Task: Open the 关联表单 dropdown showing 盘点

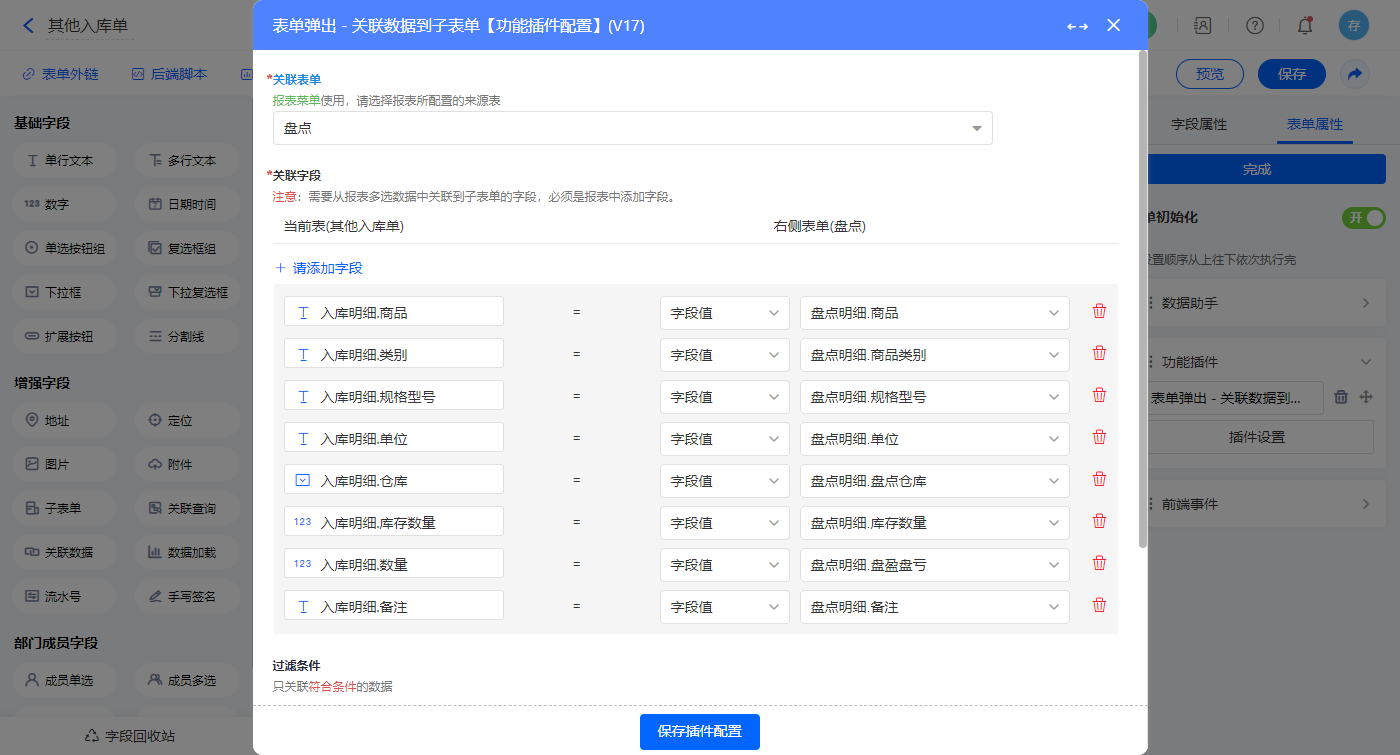Action: coord(632,128)
